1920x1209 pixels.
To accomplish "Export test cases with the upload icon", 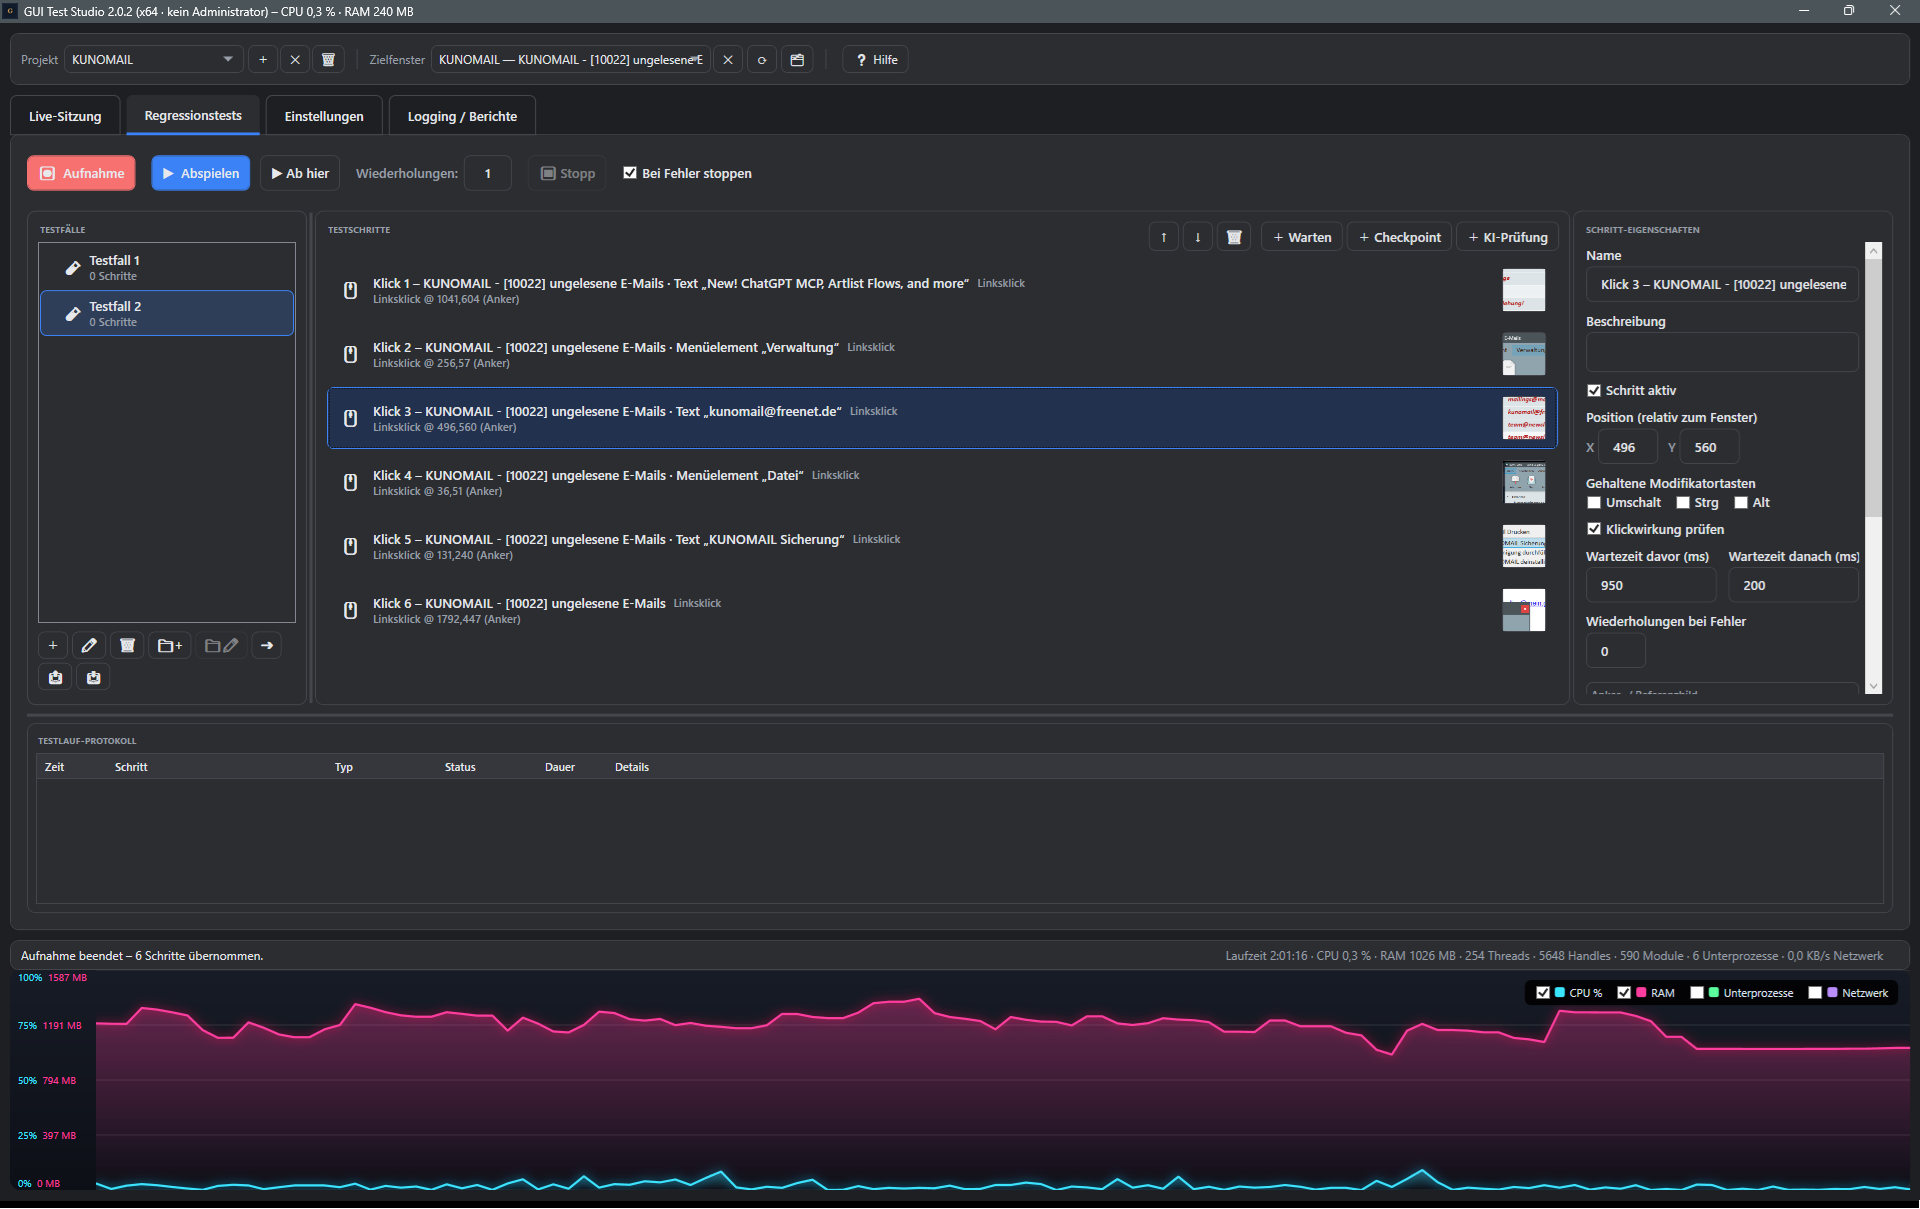I will (x=56, y=678).
